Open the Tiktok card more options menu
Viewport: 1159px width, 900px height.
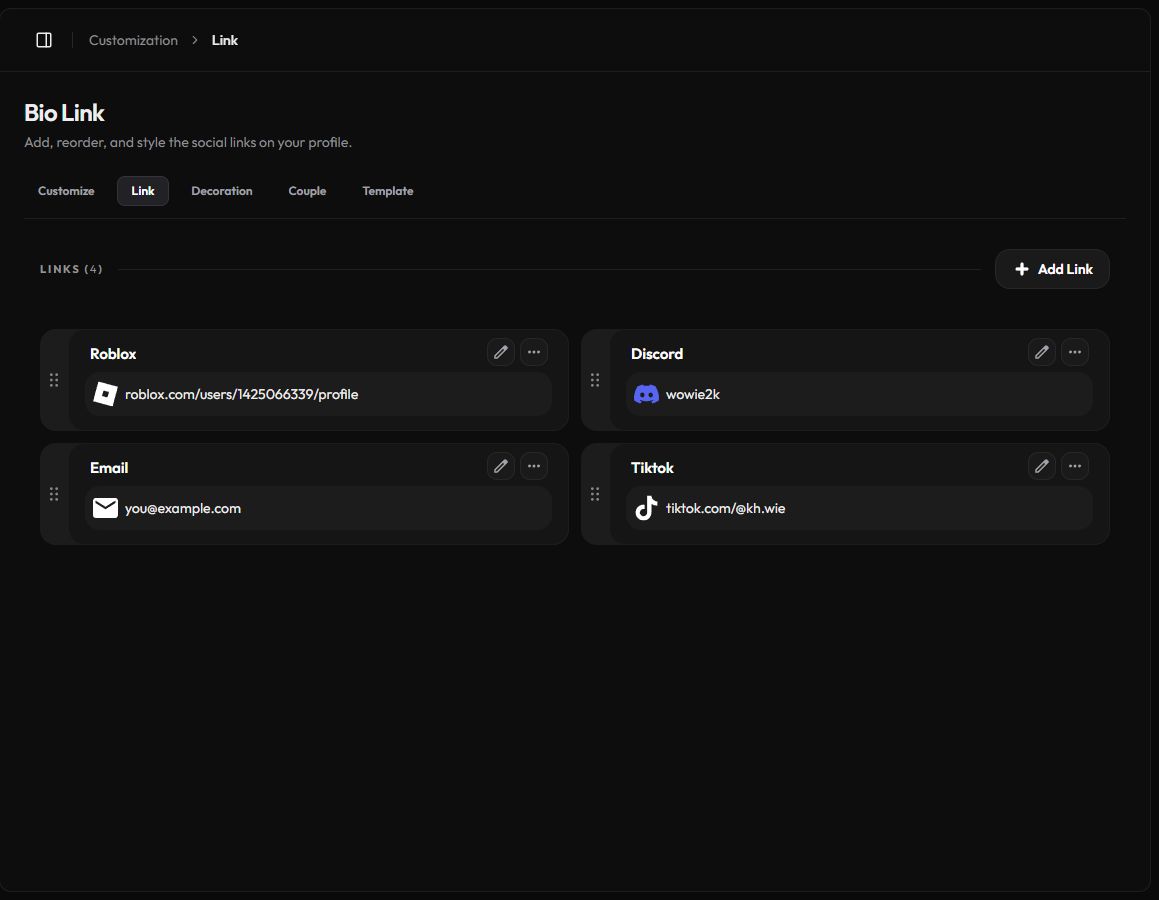1075,466
